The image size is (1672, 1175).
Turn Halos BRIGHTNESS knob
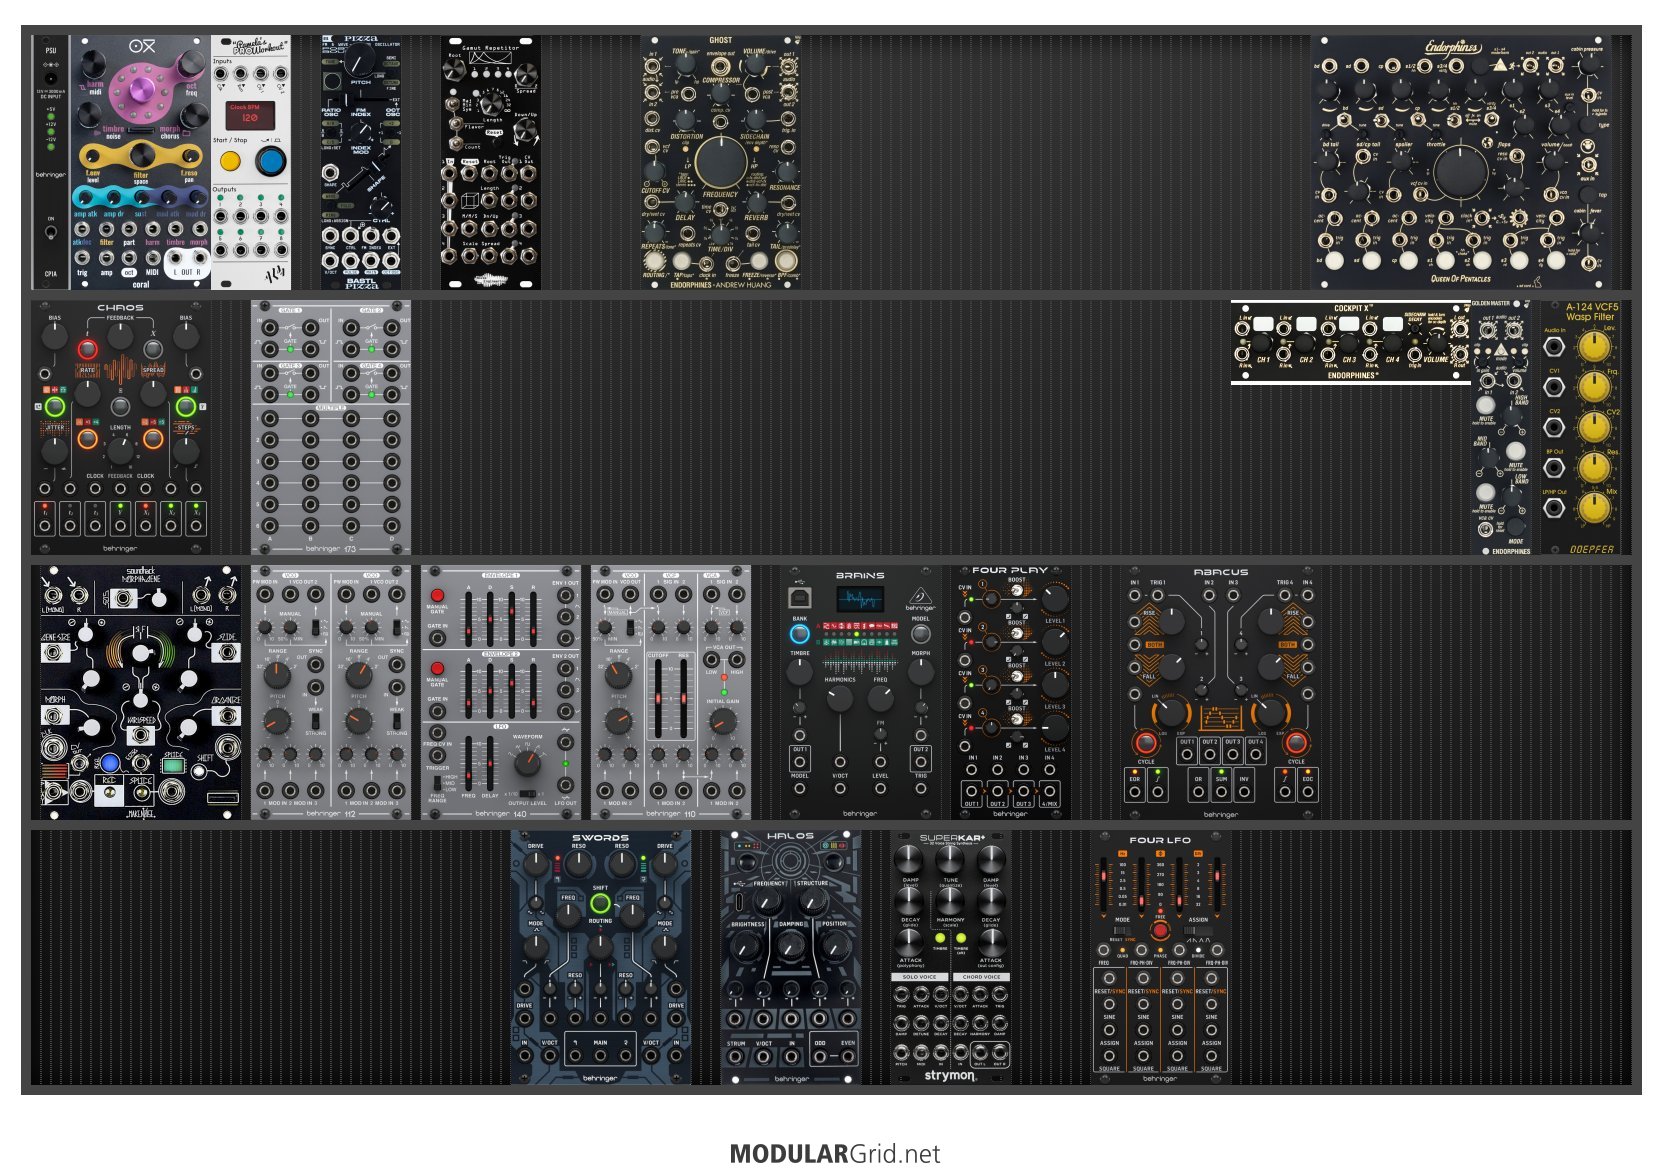pyautogui.click(x=748, y=946)
